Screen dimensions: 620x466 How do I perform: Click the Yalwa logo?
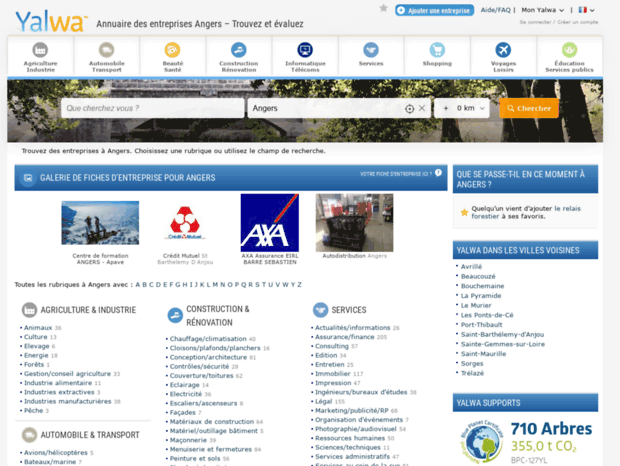point(51,22)
